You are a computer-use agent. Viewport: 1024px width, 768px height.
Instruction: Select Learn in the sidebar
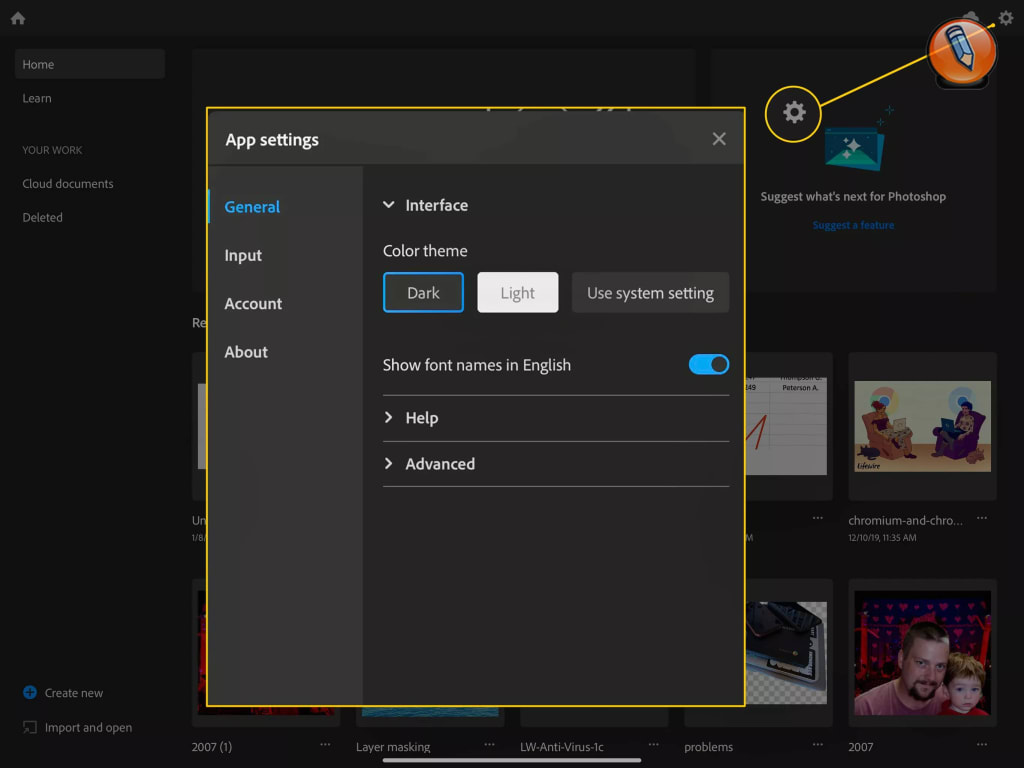click(37, 98)
